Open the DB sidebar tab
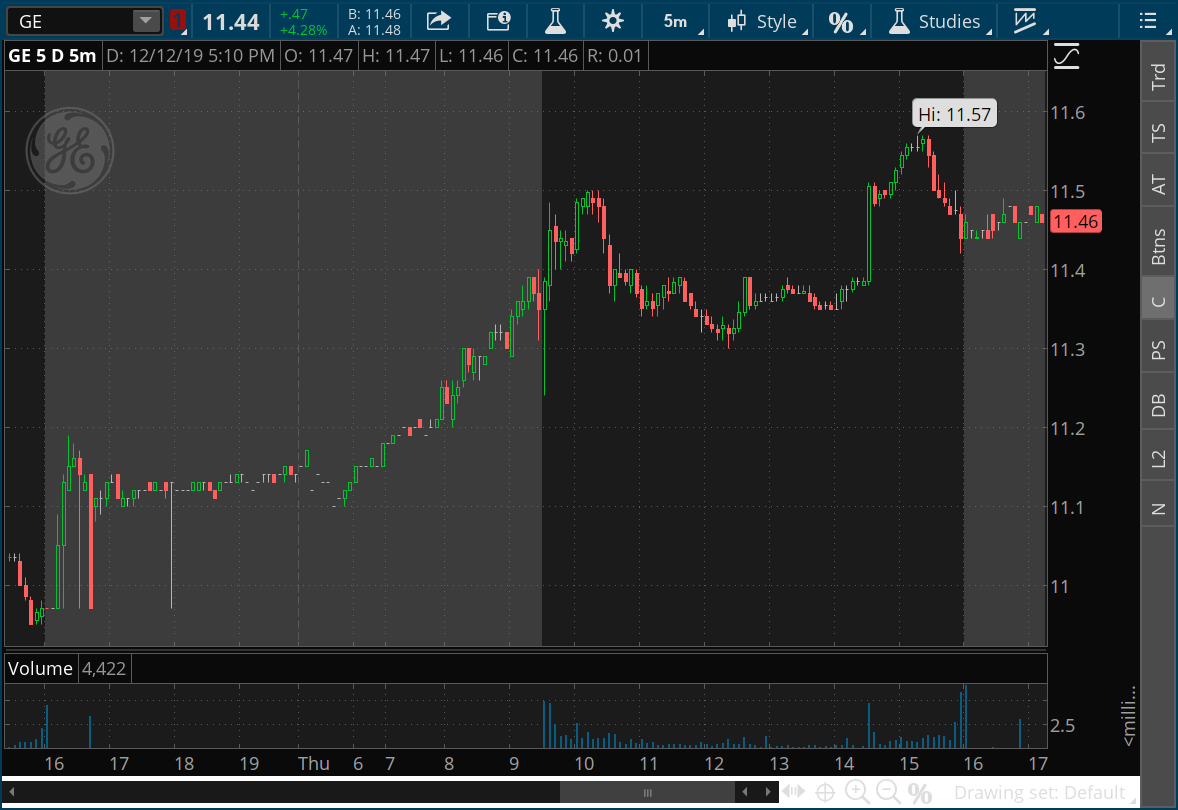The image size is (1178, 810). (x=1158, y=405)
